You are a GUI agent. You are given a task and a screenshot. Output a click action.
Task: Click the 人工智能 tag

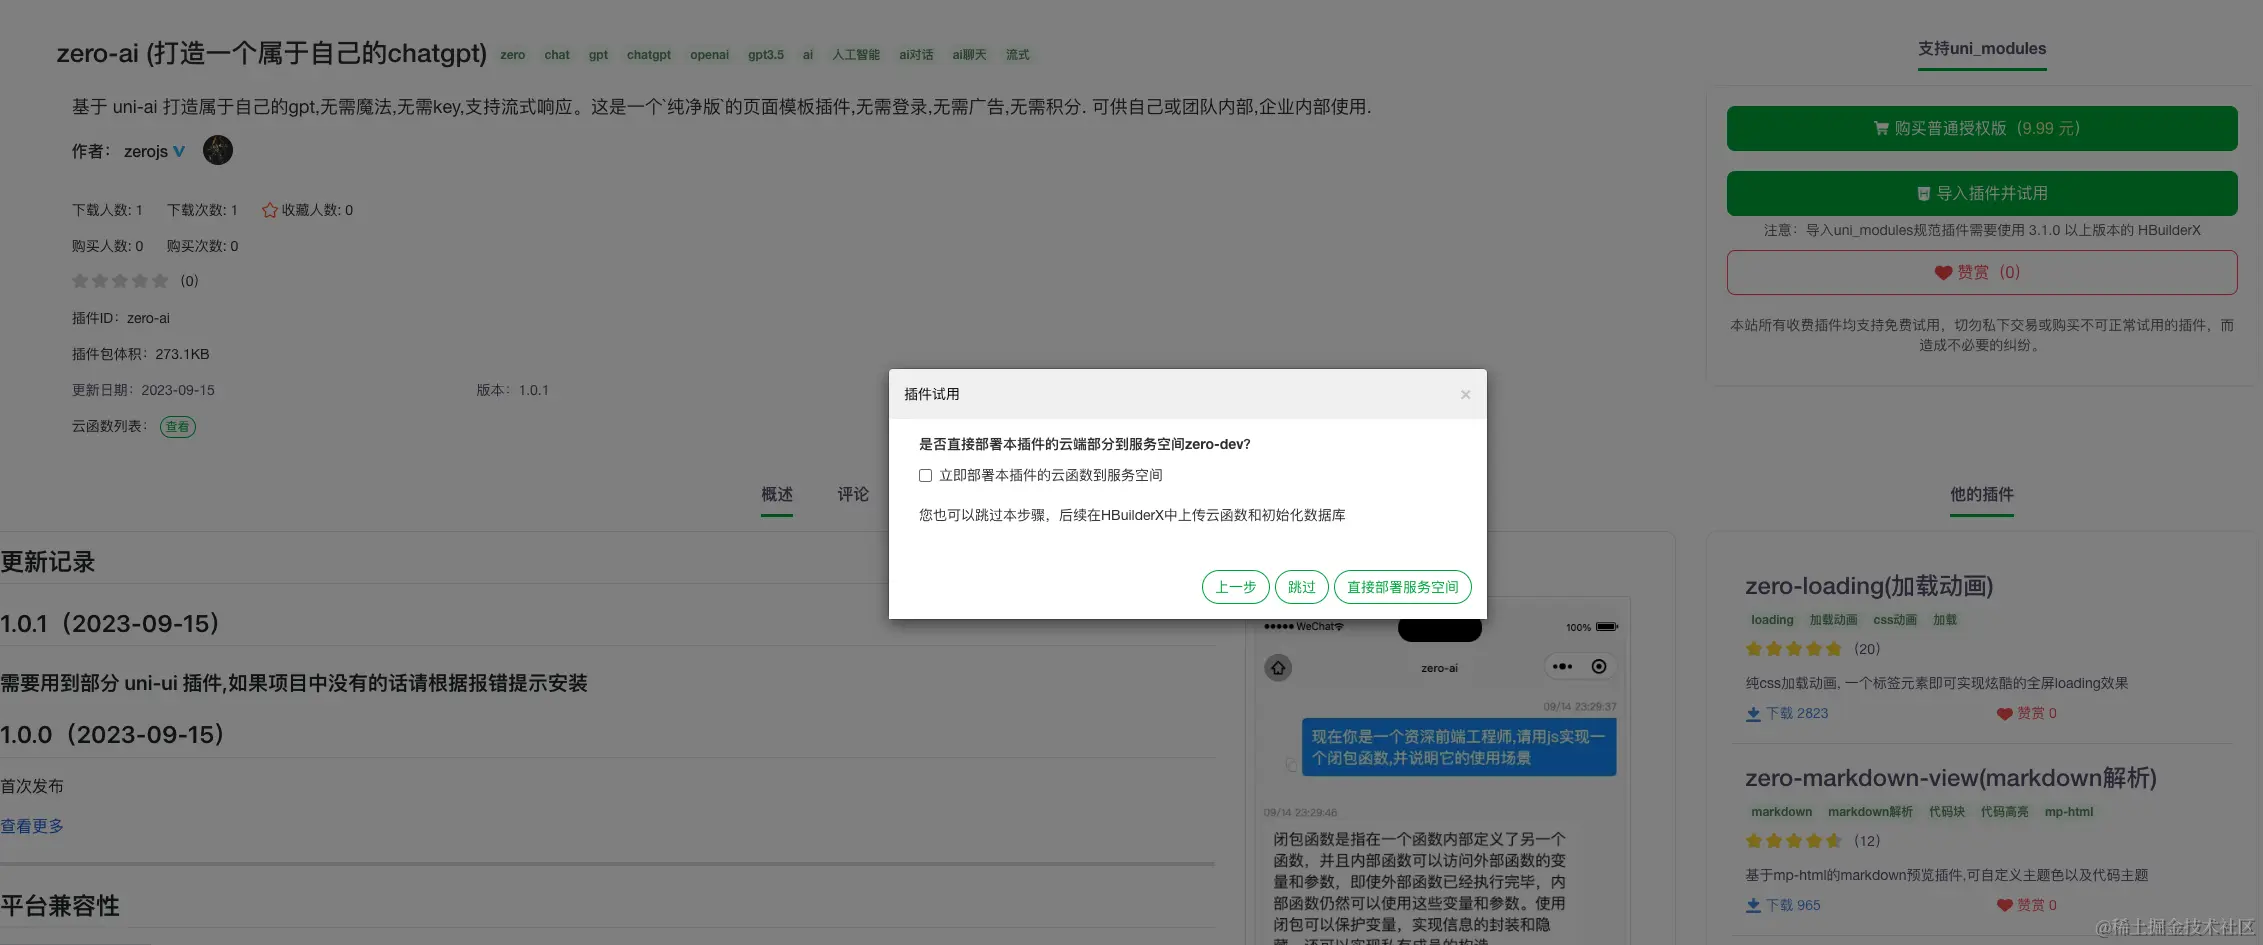[x=855, y=55]
